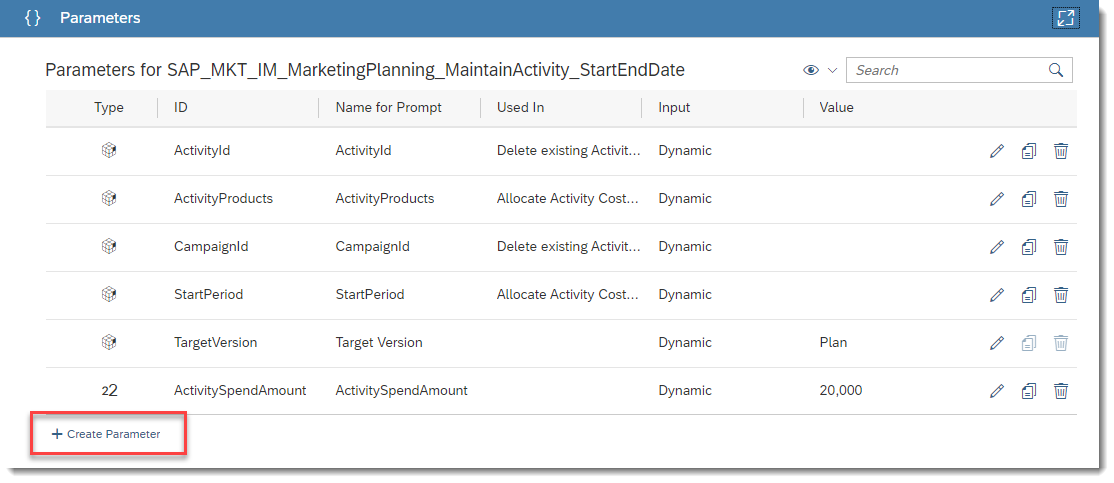The image size is (1114, 483).
Task: Click the Used In column header
Action: (521, 107)
